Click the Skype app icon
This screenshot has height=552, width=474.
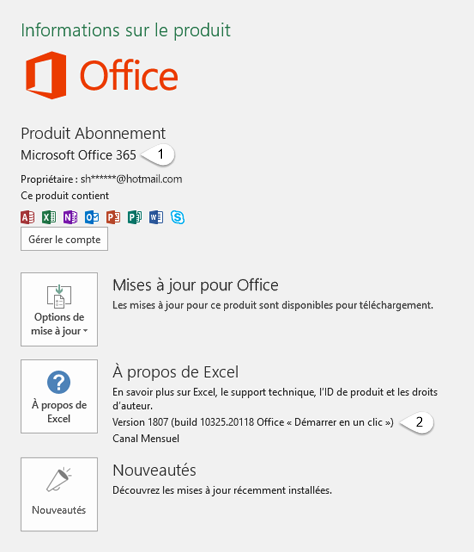(177, 217)
